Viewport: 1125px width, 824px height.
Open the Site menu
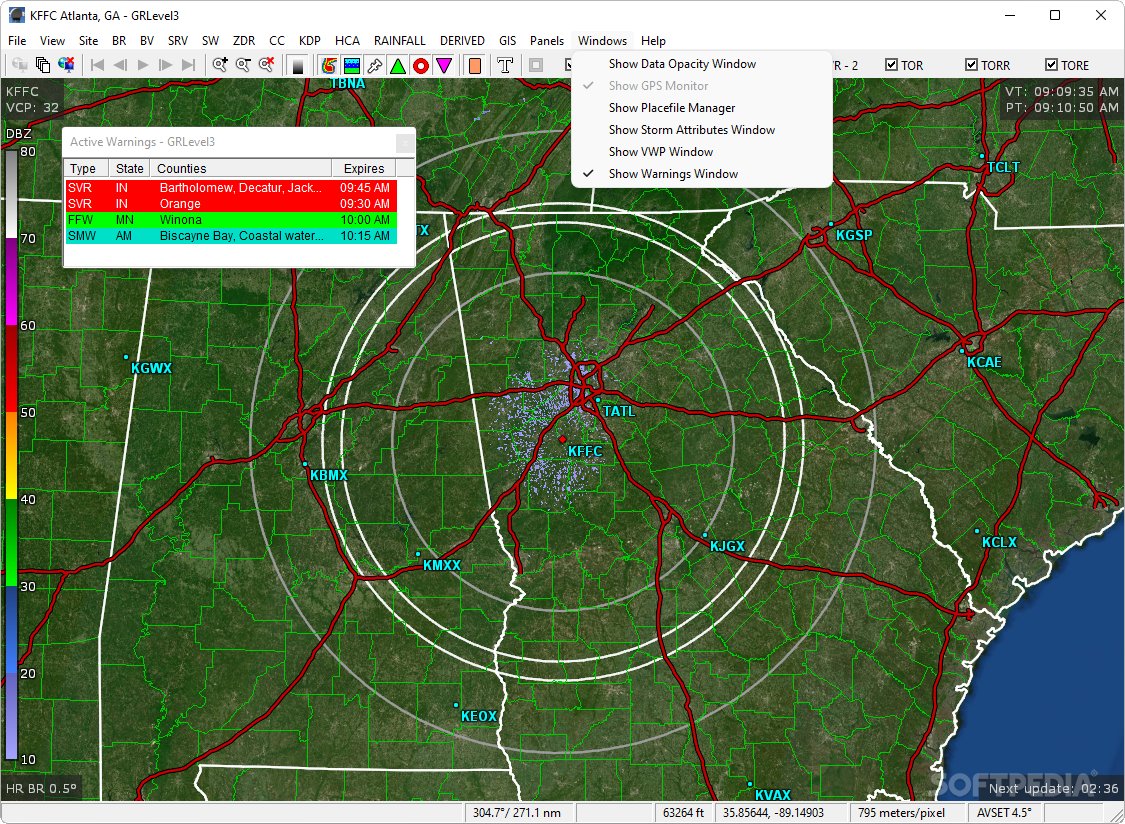88,41
